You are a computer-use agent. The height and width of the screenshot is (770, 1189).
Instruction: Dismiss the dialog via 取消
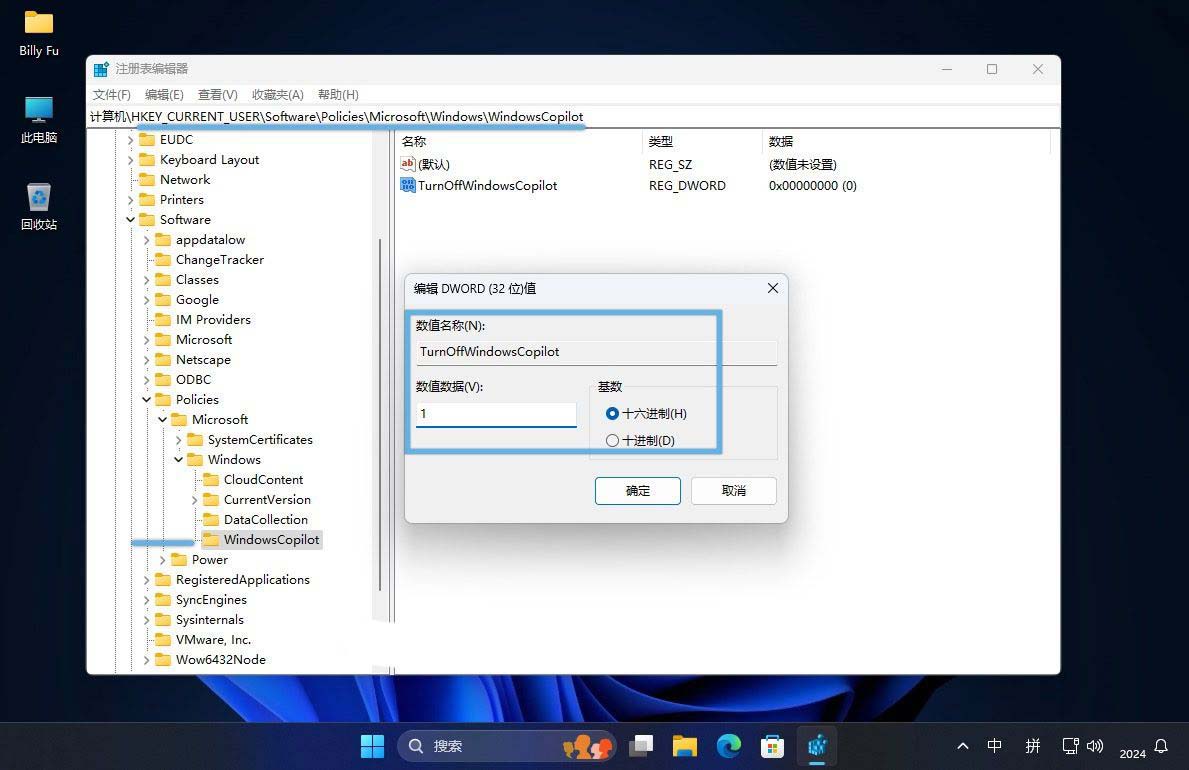coord(733,490)
